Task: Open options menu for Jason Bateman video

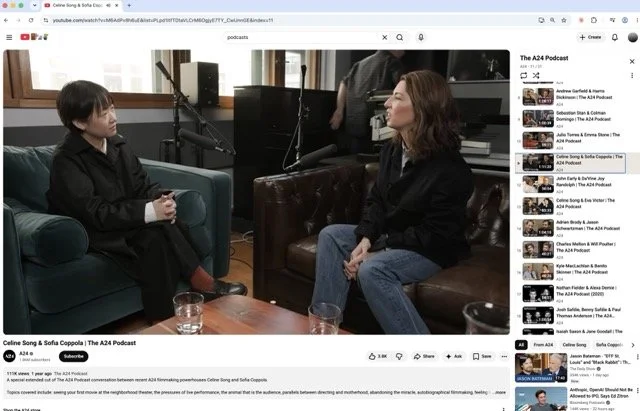Action: click(637, 357)
